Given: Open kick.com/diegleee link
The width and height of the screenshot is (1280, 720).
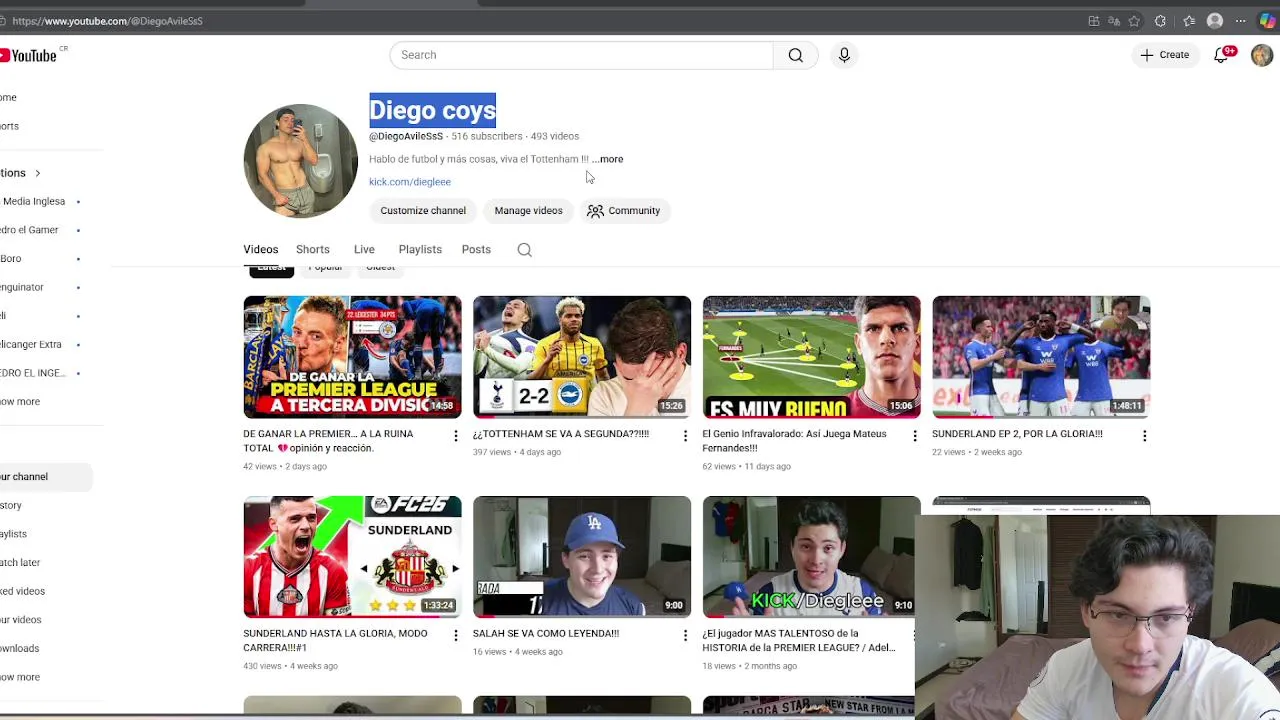Looking at the screenshot, I should [410, 182].
